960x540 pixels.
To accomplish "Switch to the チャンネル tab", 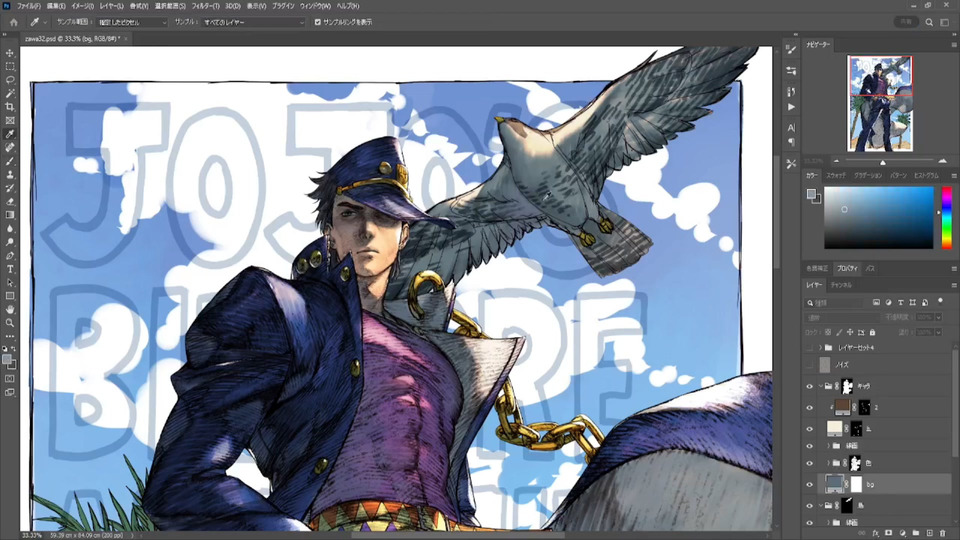I will click(841, 285).
